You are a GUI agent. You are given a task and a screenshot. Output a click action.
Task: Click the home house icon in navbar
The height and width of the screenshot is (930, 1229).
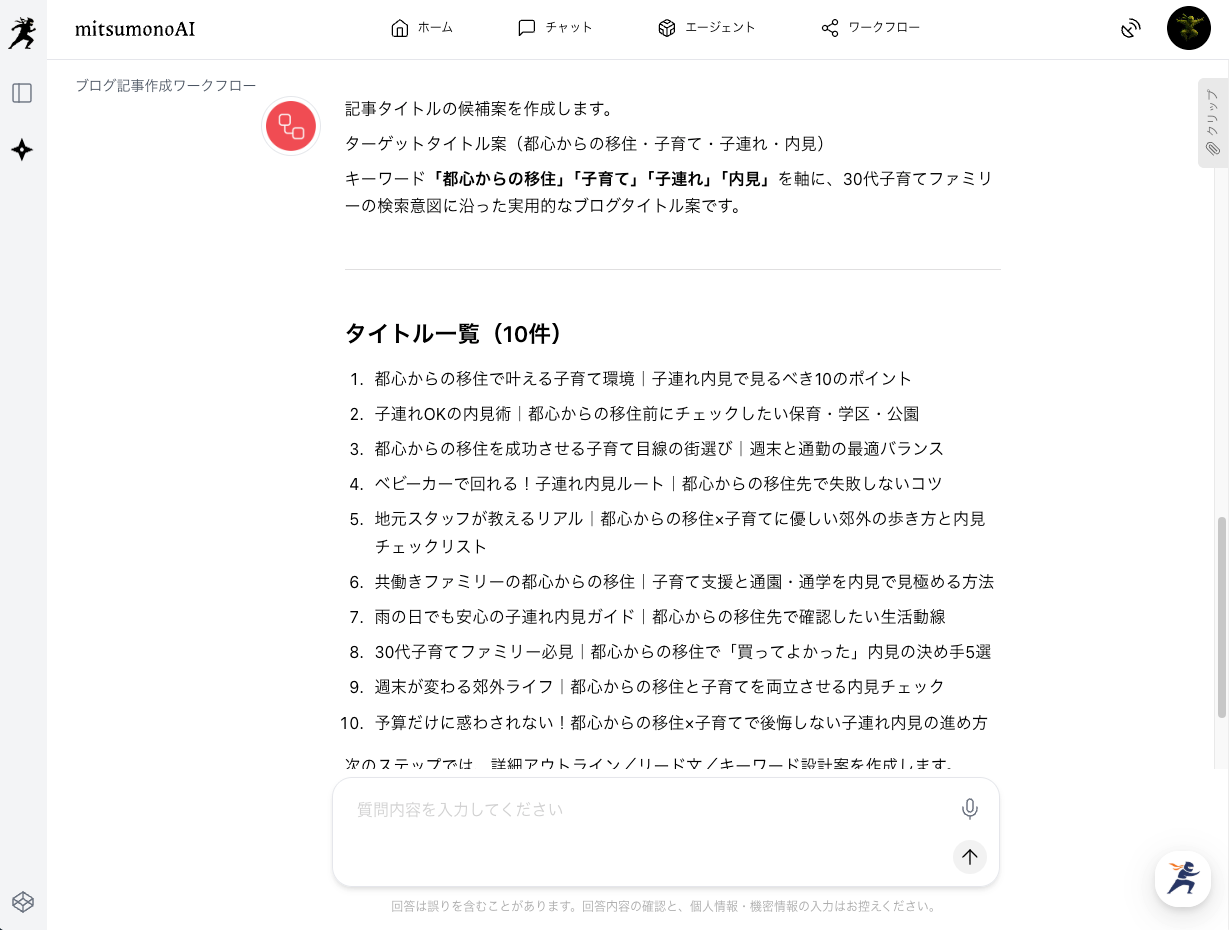(x=400, y=28)
